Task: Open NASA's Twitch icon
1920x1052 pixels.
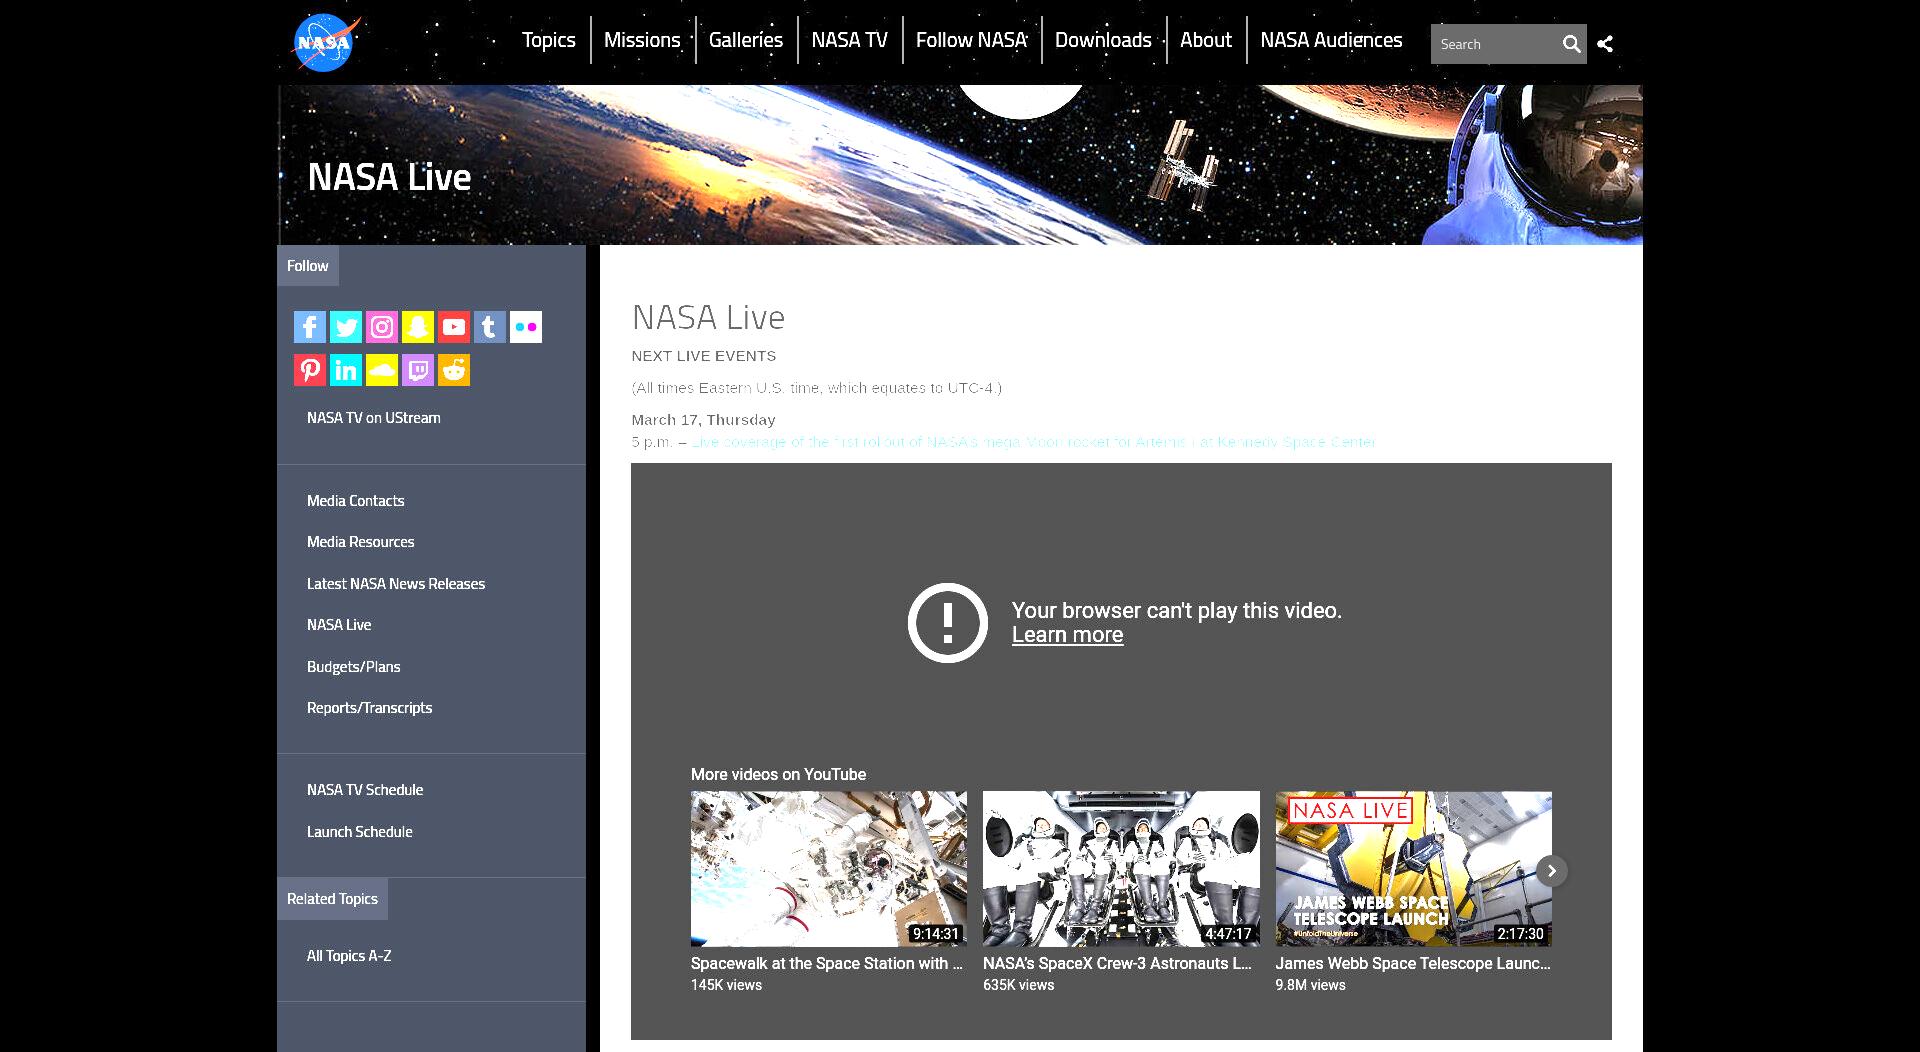Action: (x=418, y=370)
